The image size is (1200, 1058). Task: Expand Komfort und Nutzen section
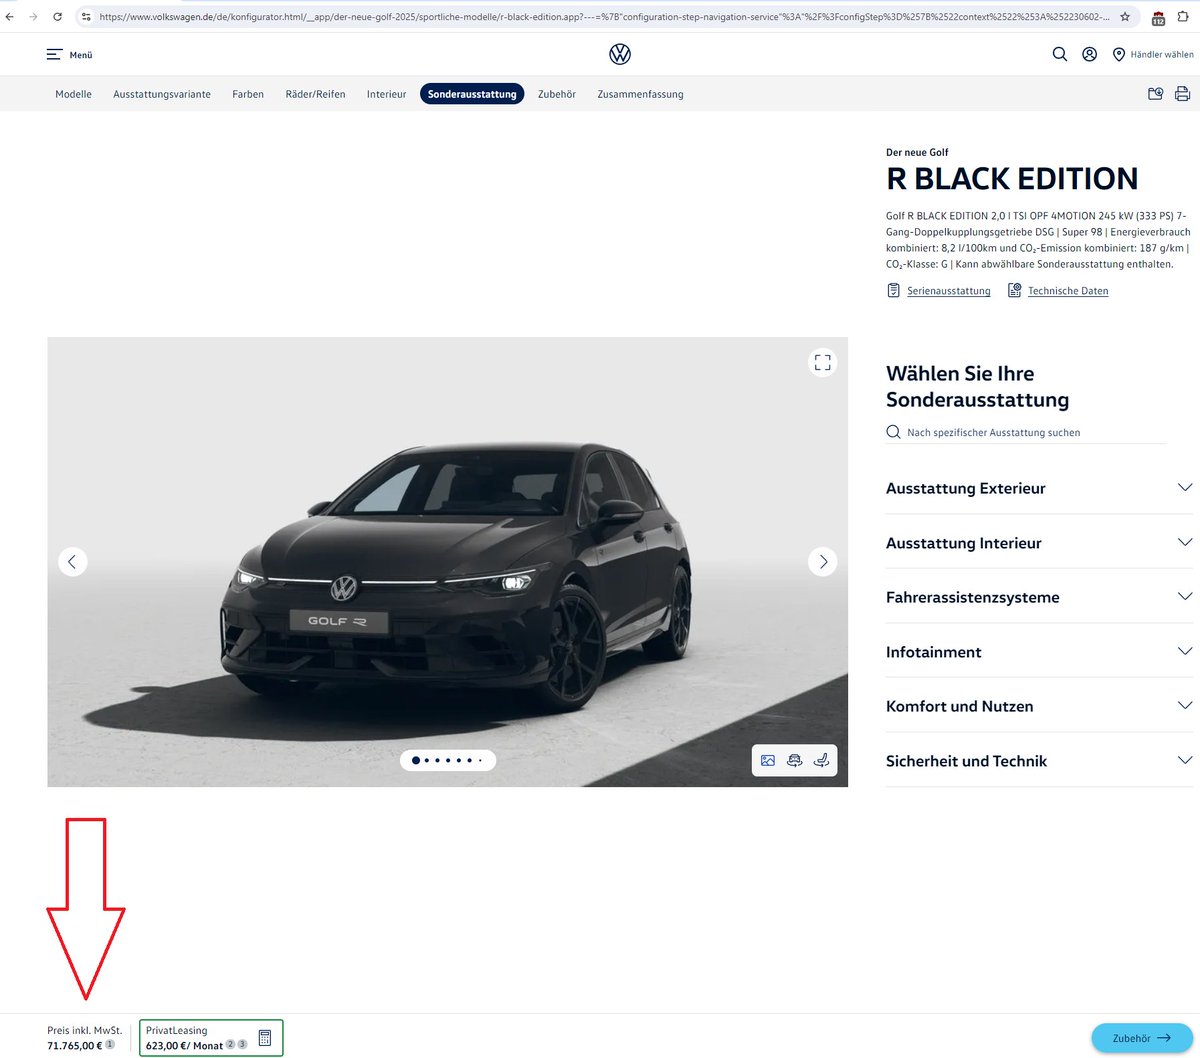[1039, 706]
